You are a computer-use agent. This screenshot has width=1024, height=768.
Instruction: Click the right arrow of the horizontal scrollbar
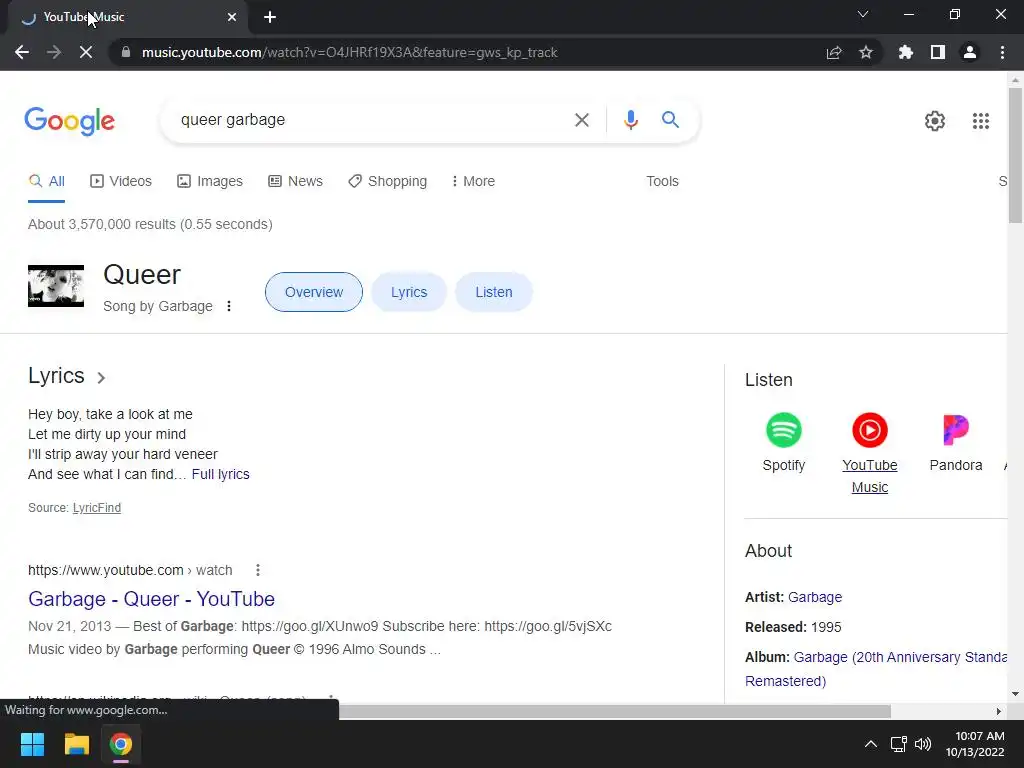coord(999,711)
